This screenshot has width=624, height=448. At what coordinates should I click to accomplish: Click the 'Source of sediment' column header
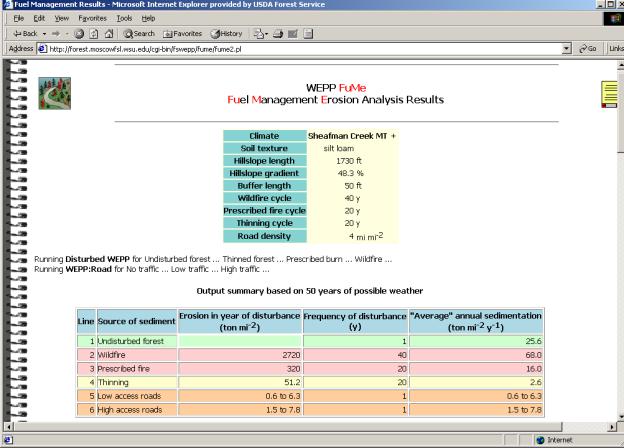pos(136,321)
